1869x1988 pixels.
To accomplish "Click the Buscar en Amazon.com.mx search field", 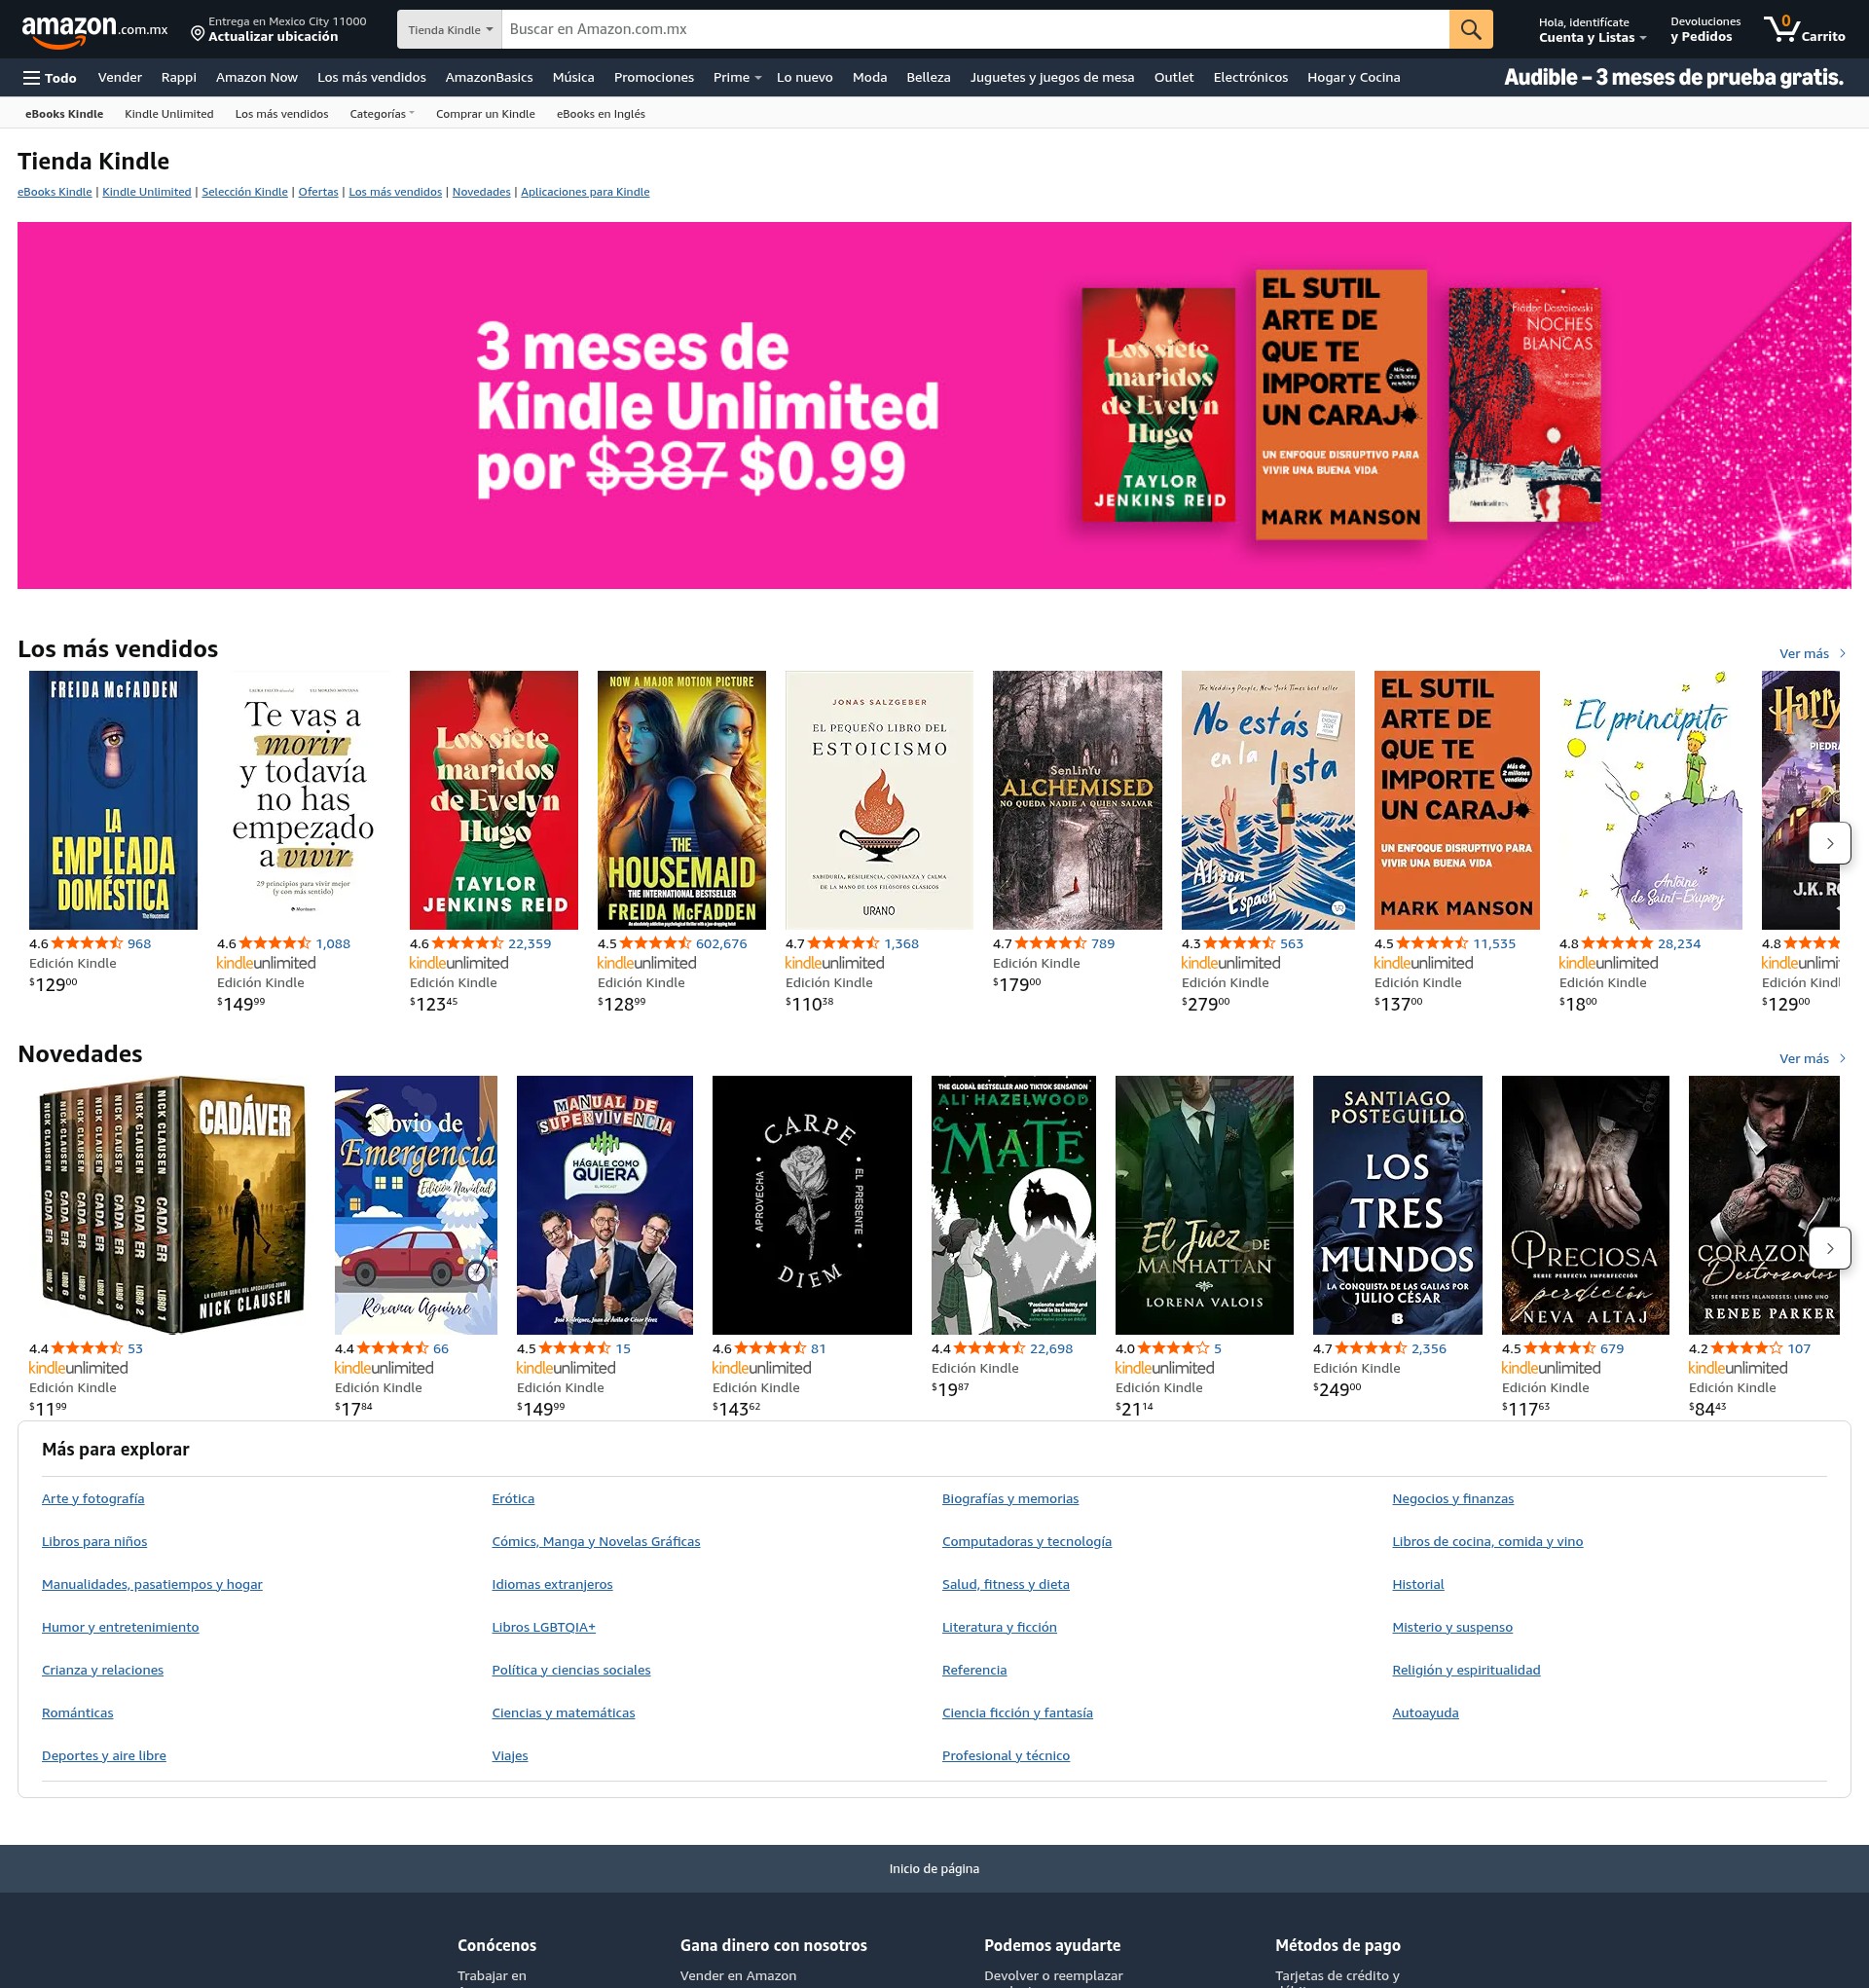I will 975,29.
